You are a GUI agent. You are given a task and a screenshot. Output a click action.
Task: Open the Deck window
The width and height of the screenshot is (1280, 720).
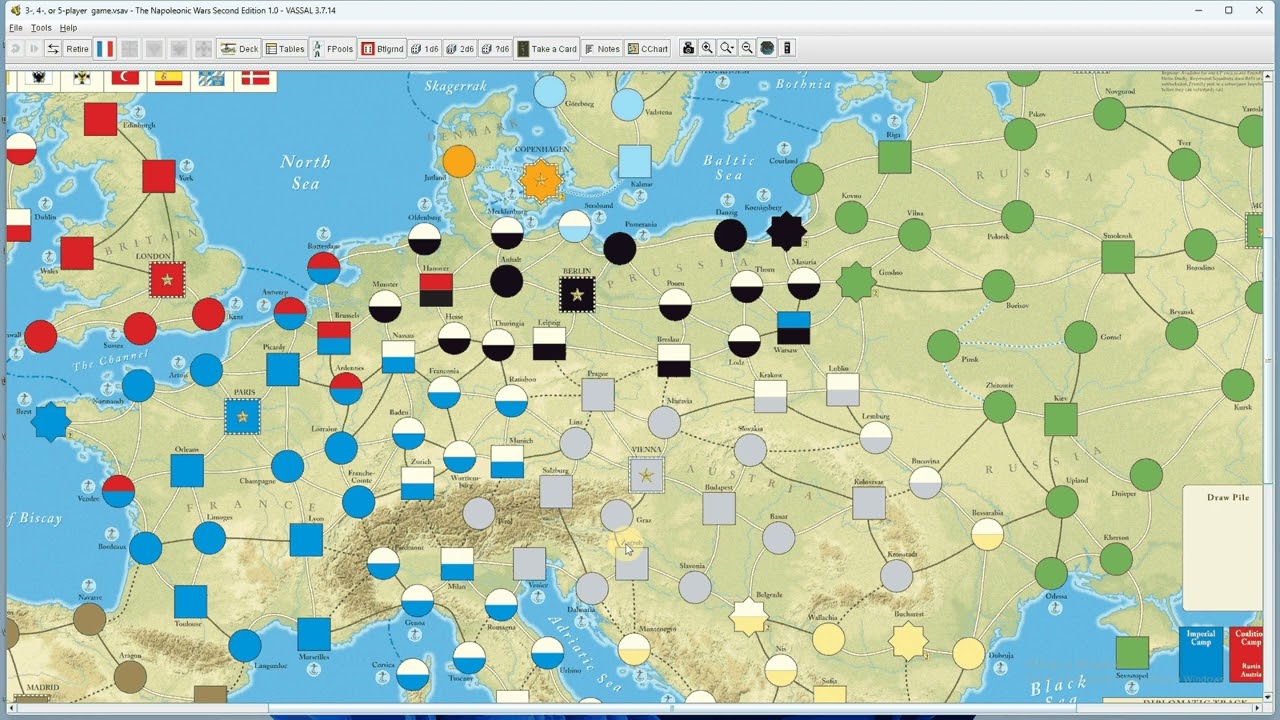click(x=239, y=48)
